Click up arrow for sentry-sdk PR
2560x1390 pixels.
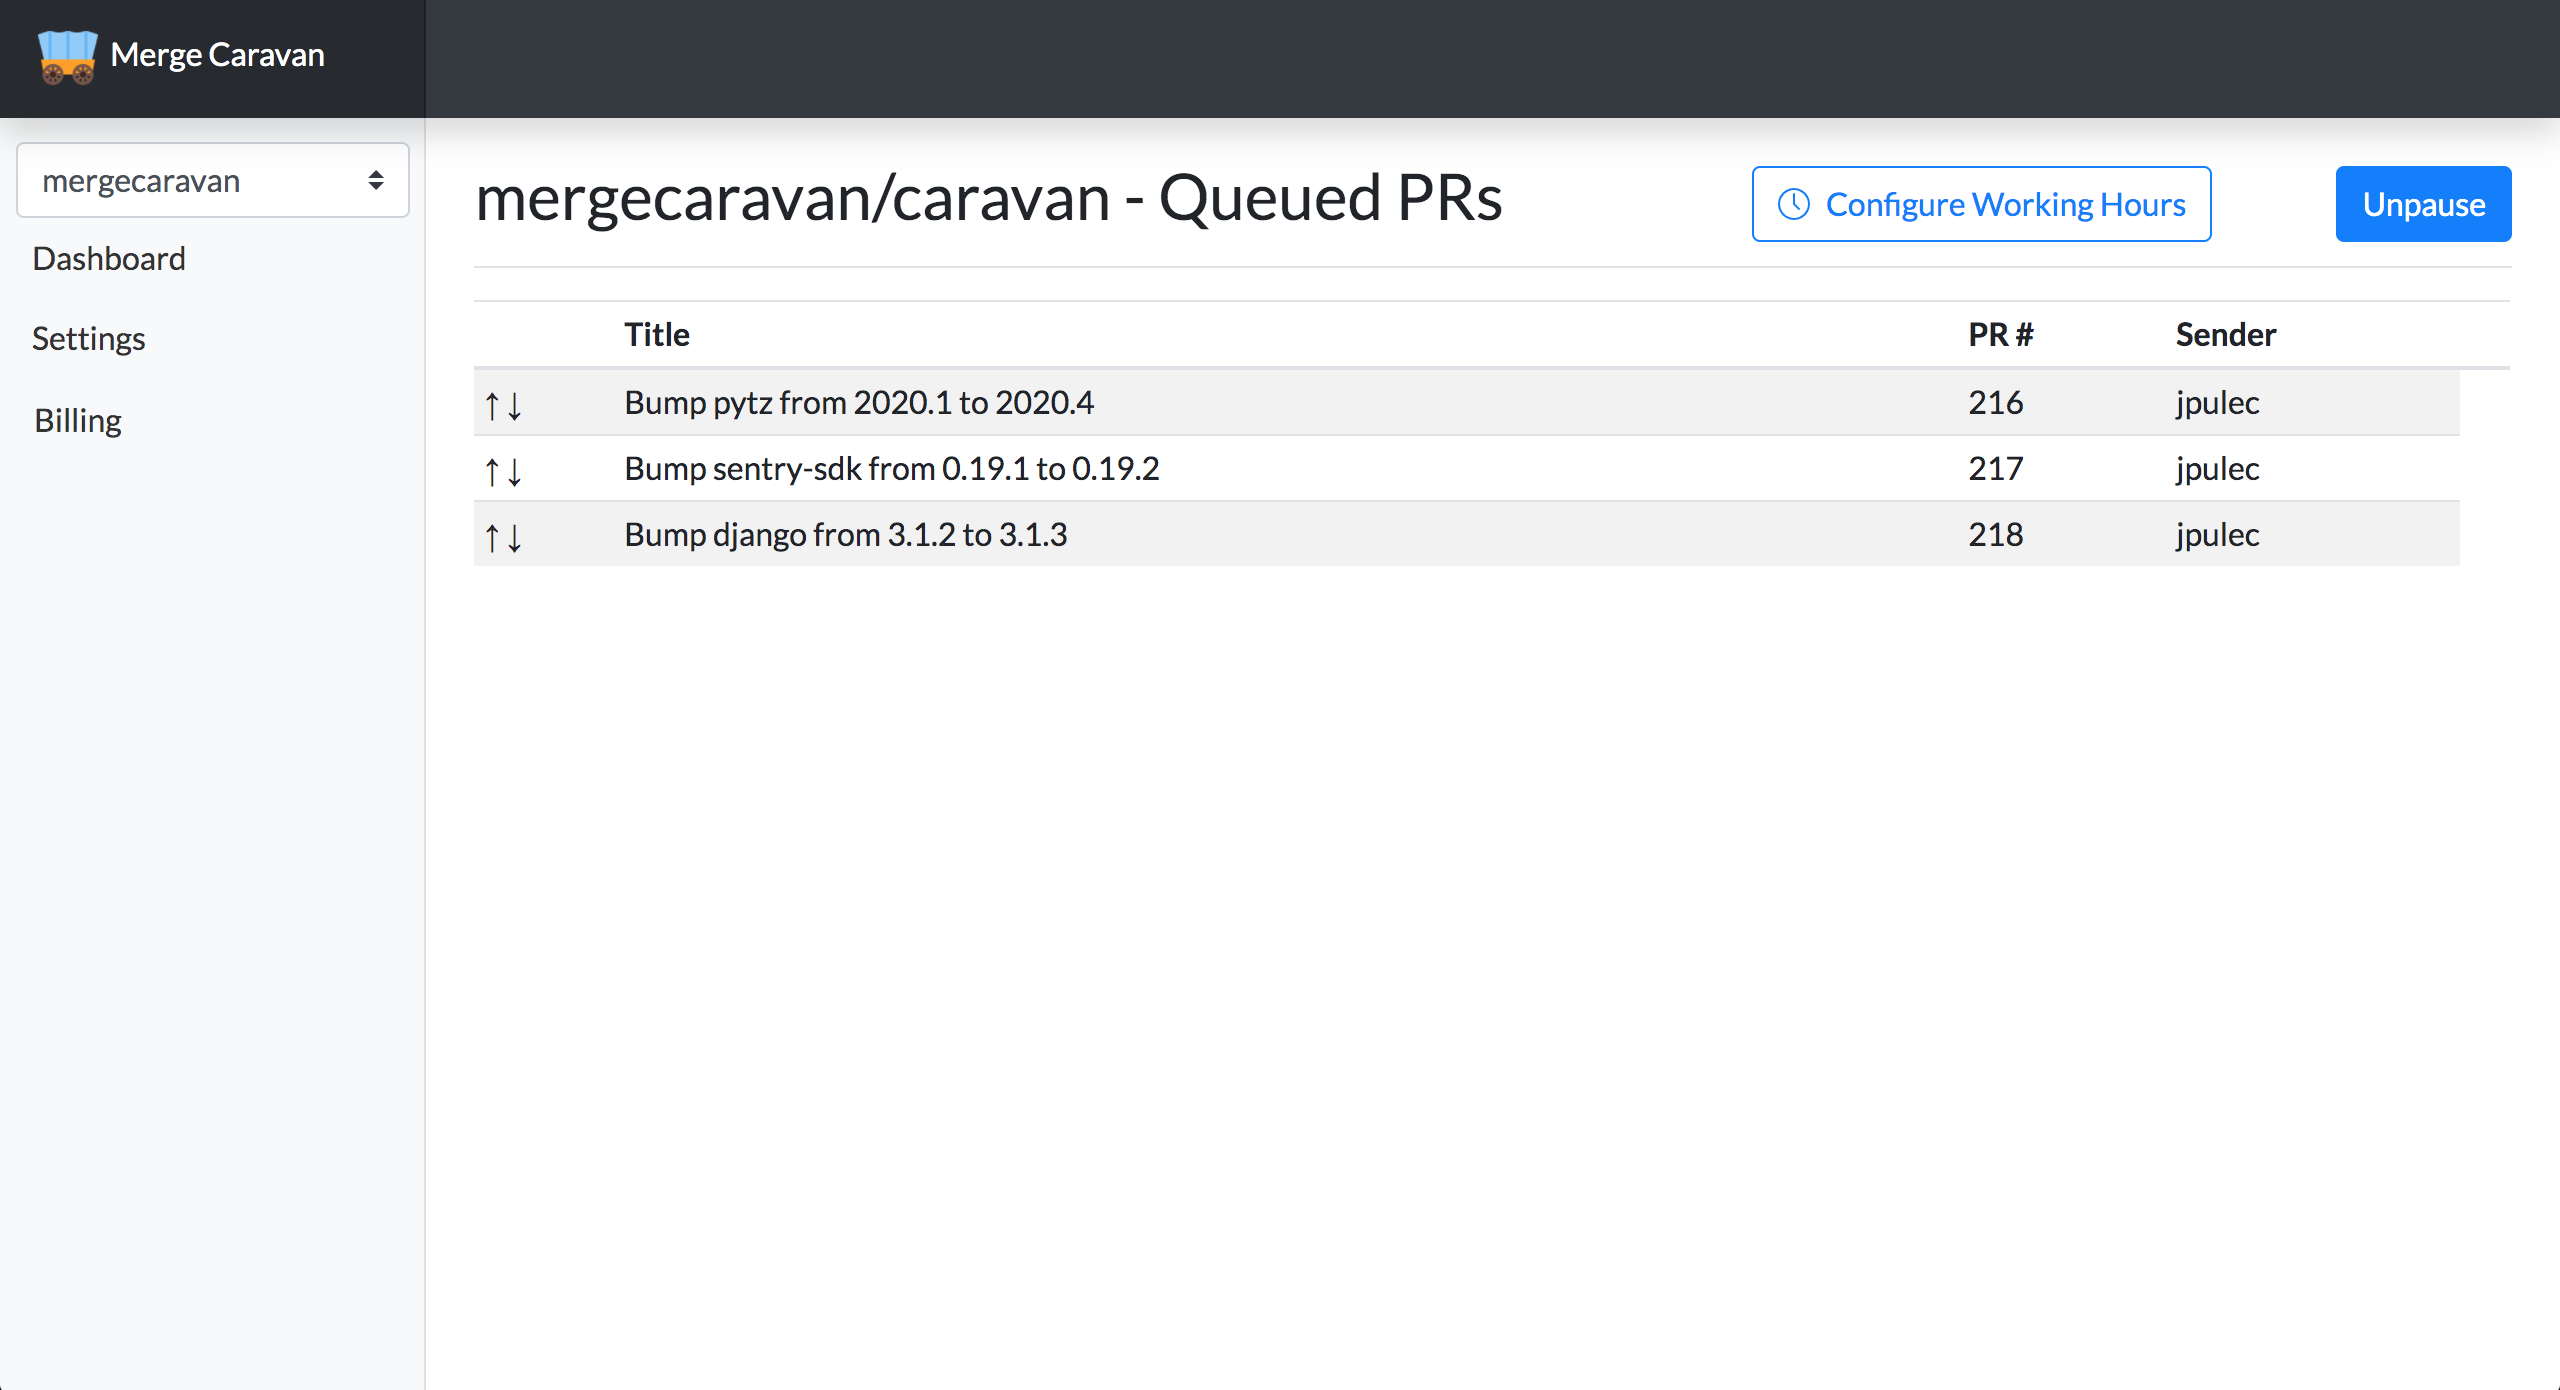tap(492, 471)
